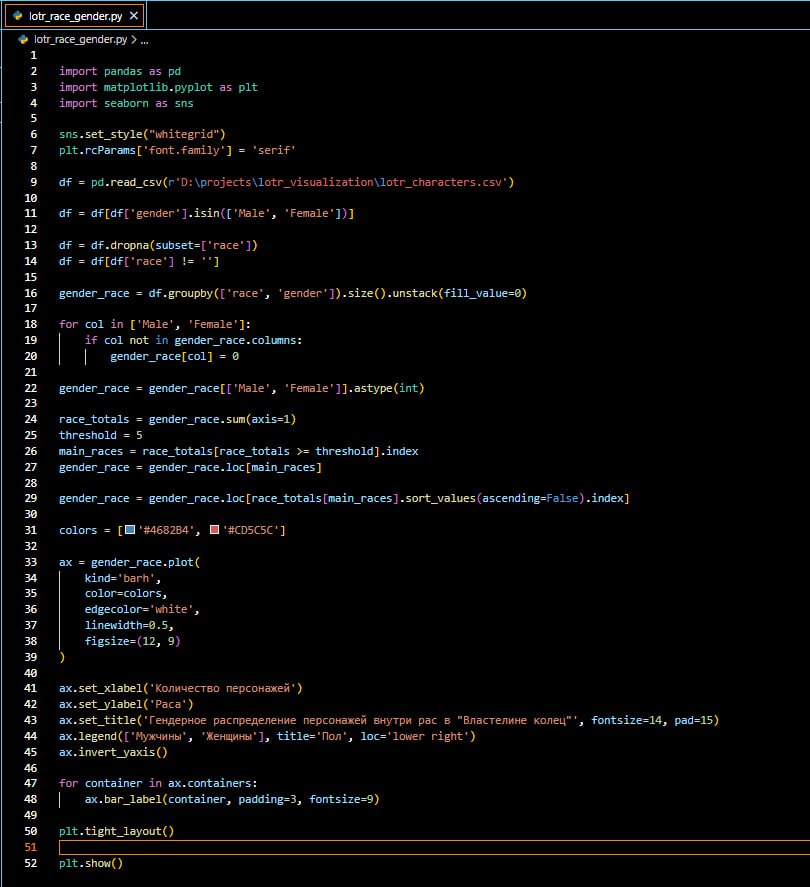Place cursor in empty line 51

pyautogui.click(x=434, y=847)
